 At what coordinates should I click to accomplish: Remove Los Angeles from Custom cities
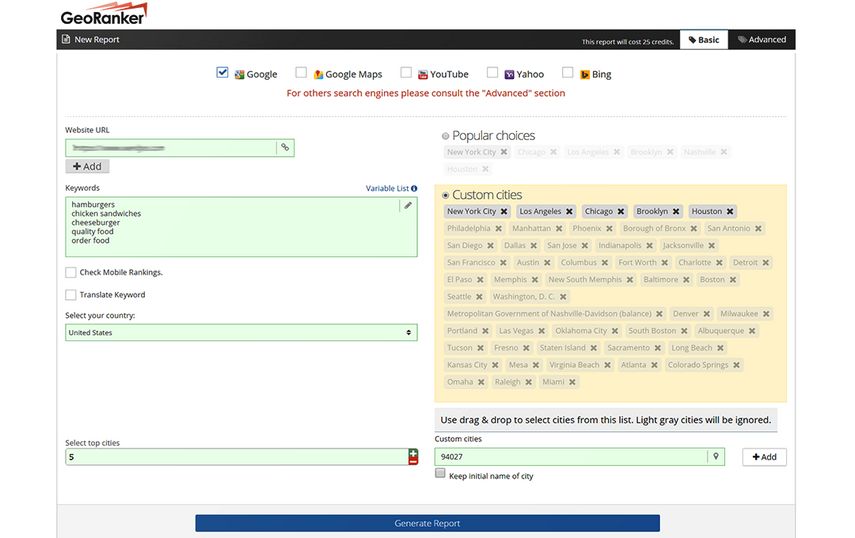click(x=569, y=211)
